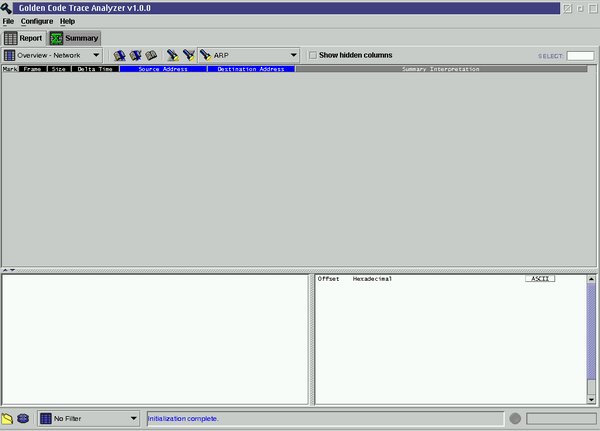
Task: Click the Destination Address column header
Action: (x=251, y=69)
